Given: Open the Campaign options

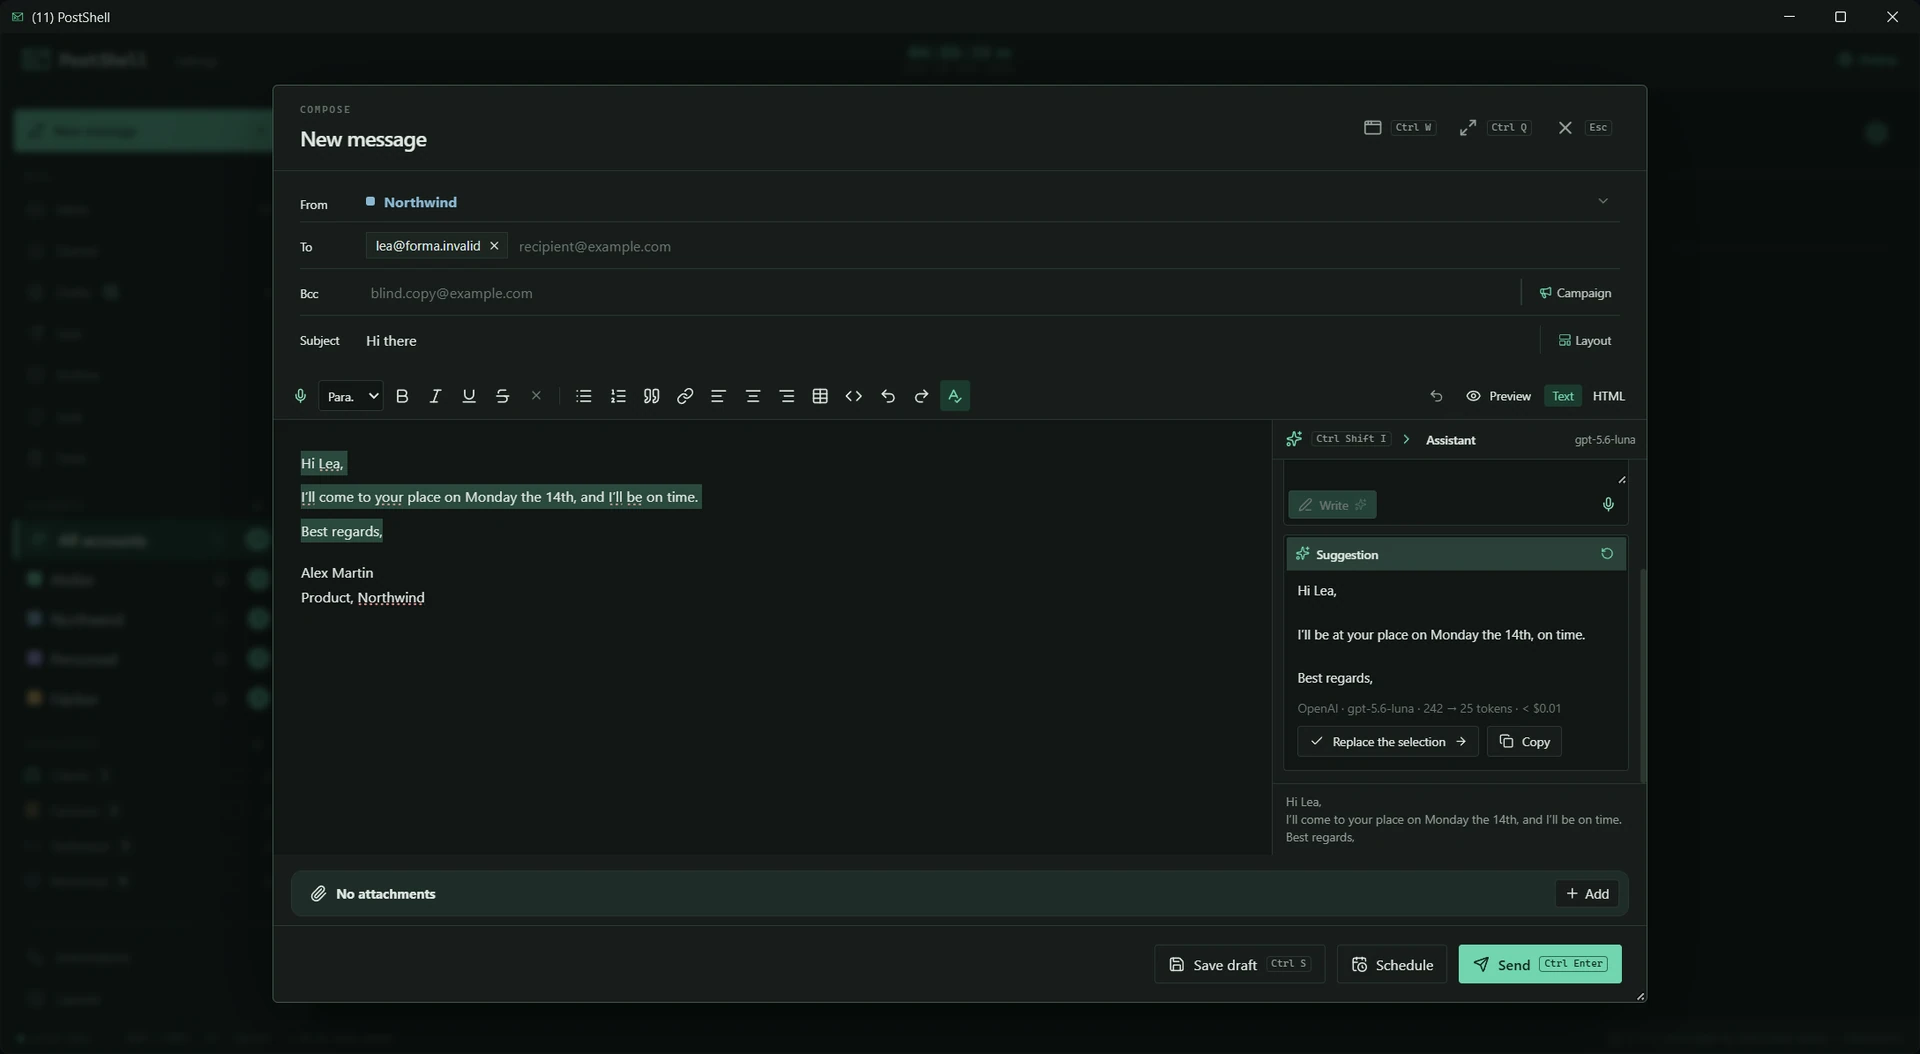Looking at the screenshot, I should [1575, 293].
